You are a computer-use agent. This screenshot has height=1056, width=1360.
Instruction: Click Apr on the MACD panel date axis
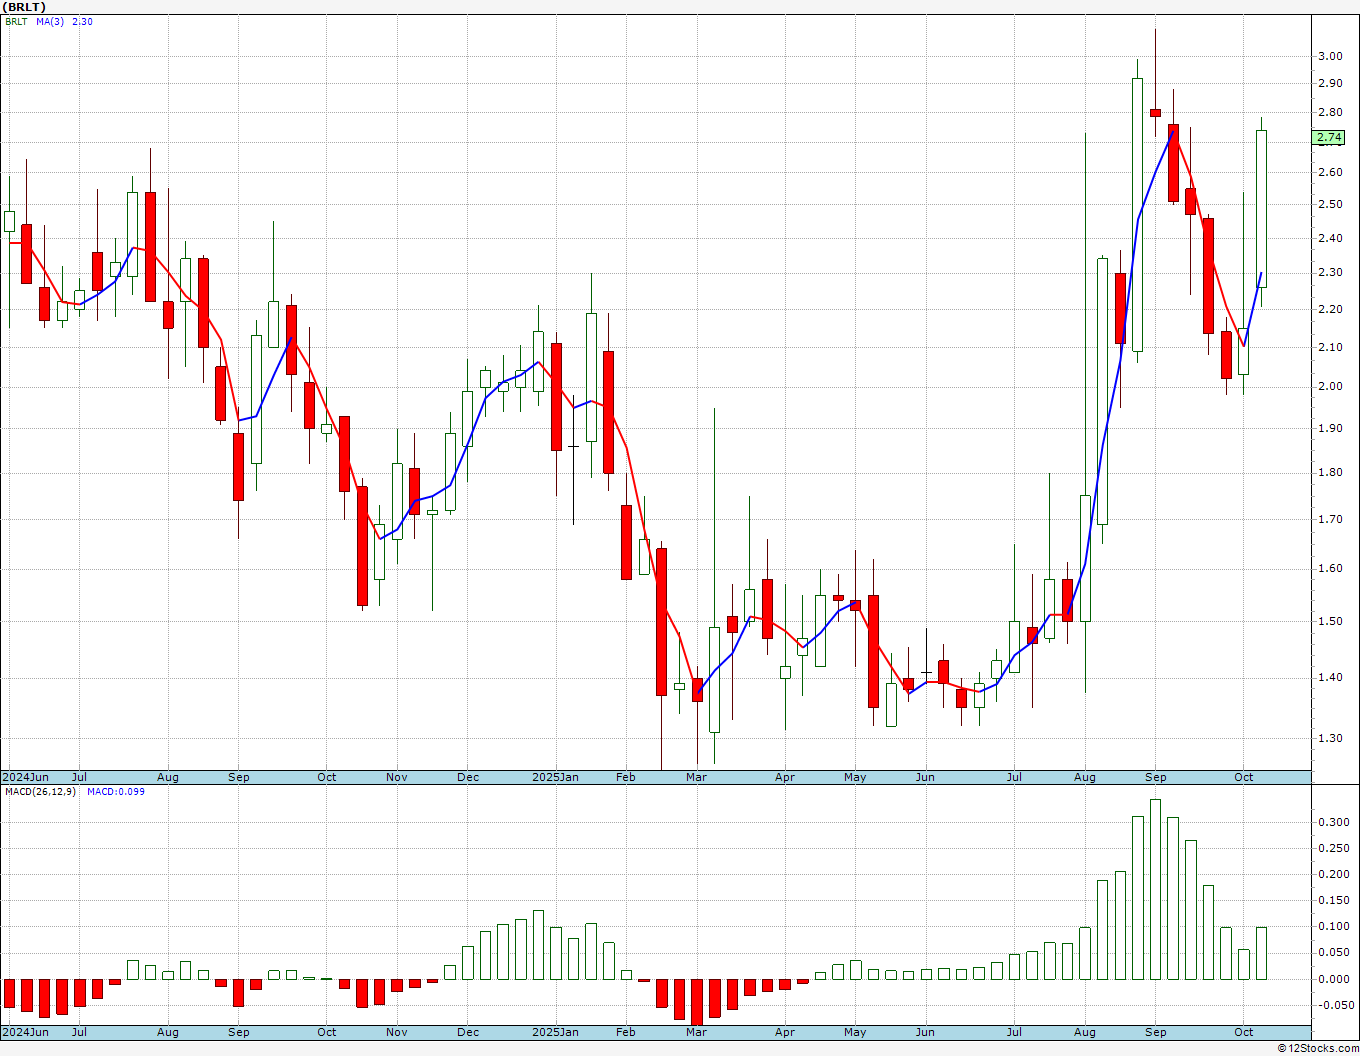click(x=785, y=1032)
